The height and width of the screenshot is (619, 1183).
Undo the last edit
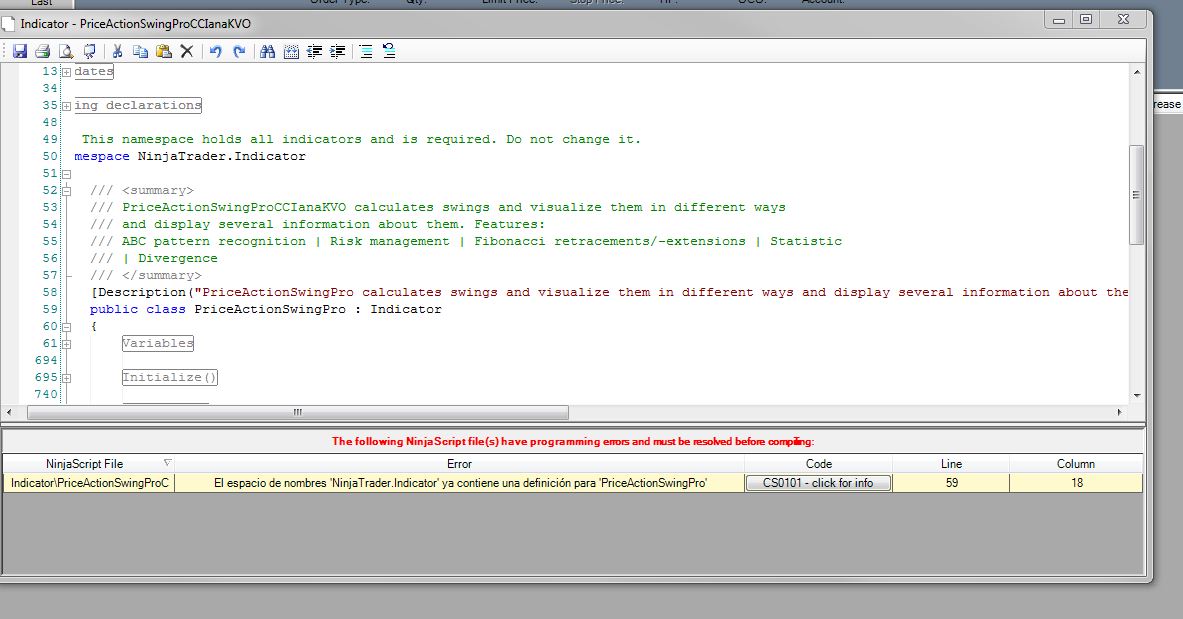click(216, 51)
